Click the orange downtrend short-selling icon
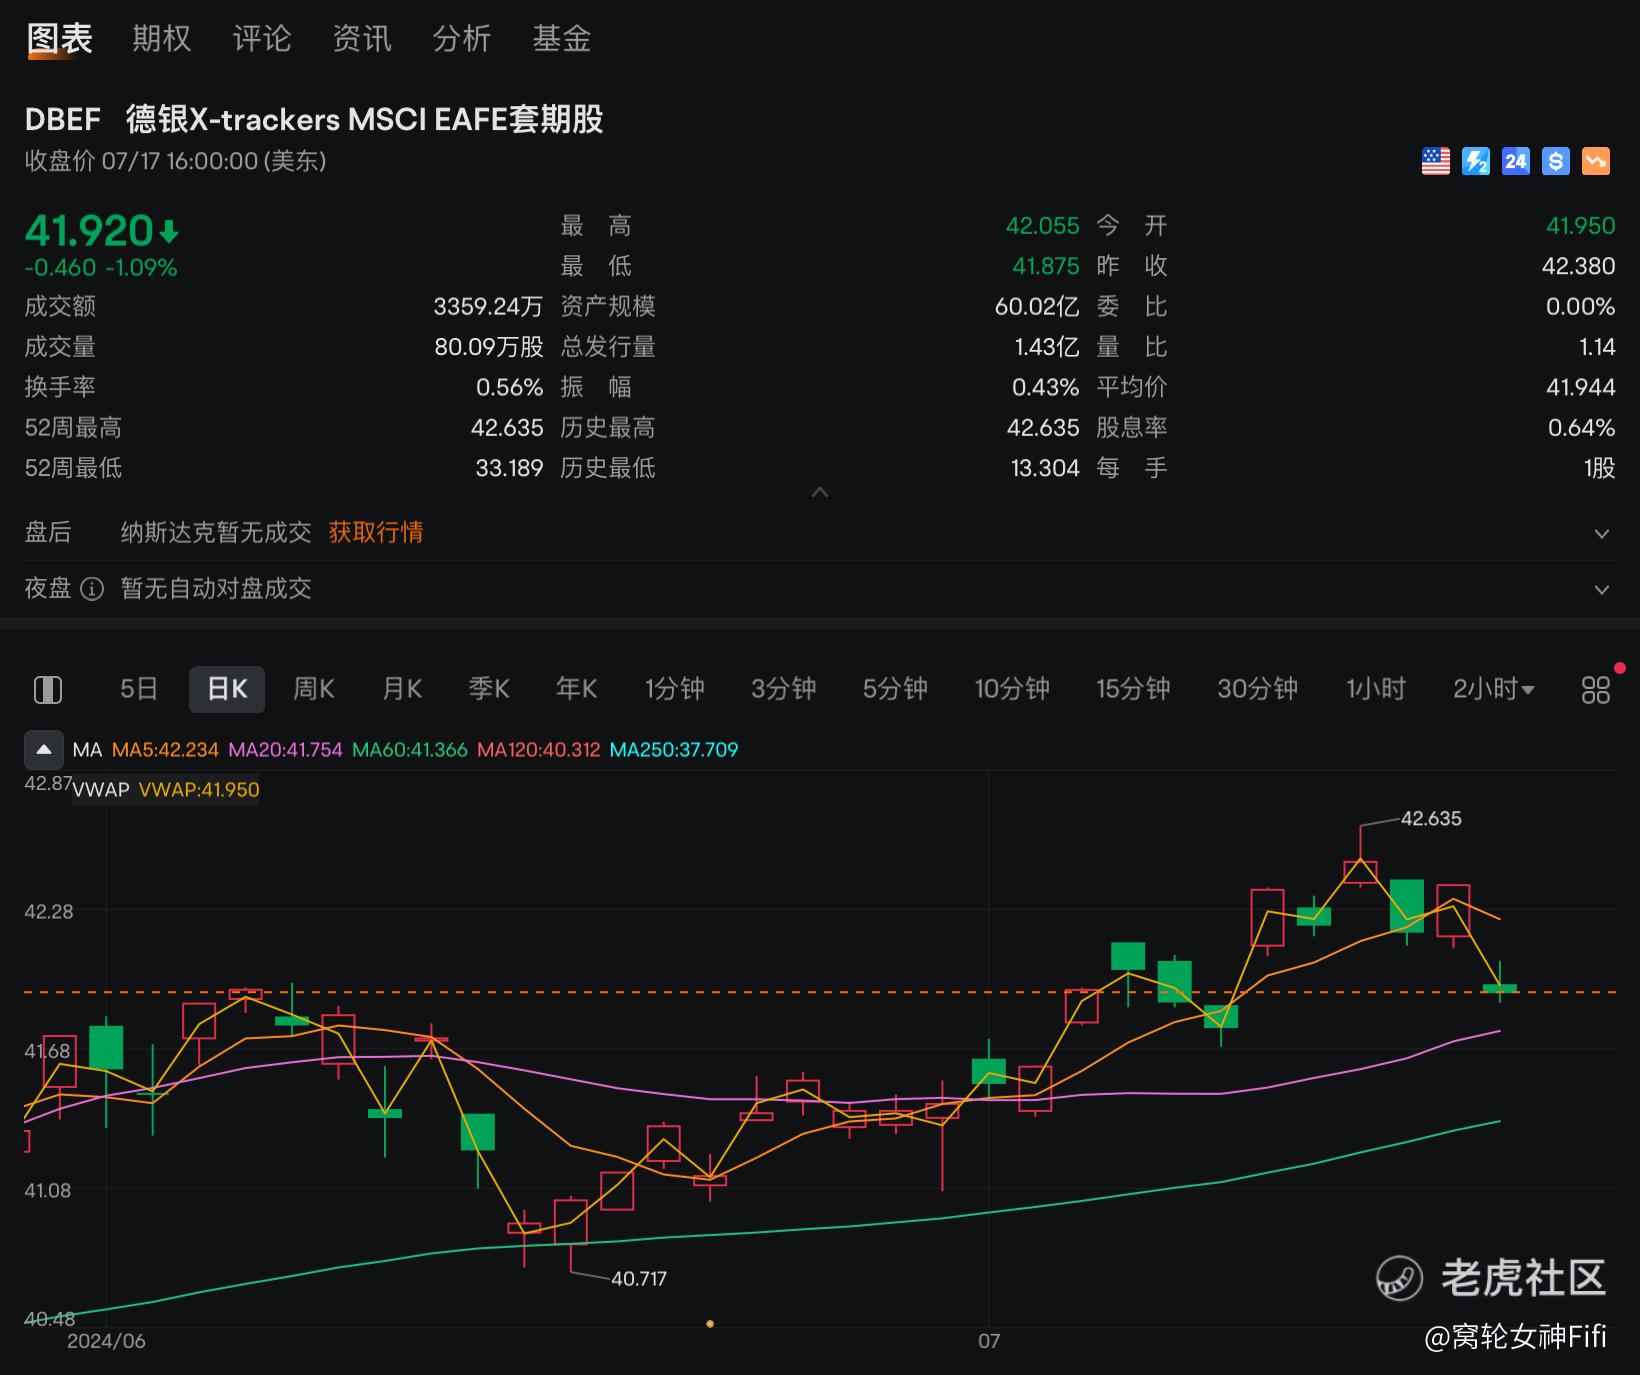Image resolution: width=1640 pixels, height=1375 pixels. tap(1595, 161)
